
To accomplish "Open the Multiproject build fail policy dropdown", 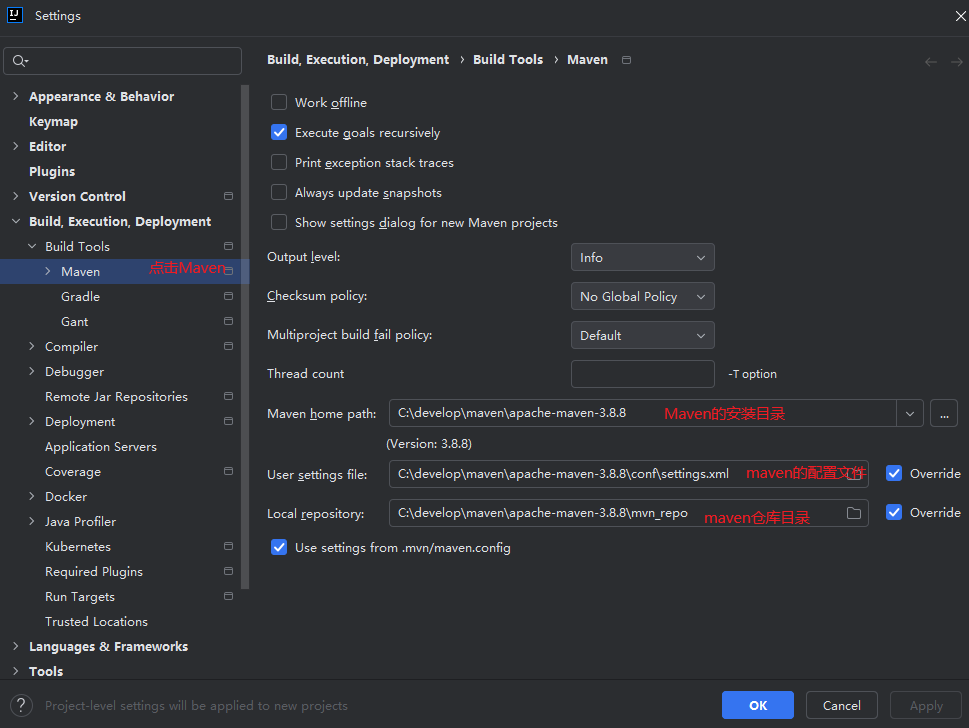I will (643, 335).
